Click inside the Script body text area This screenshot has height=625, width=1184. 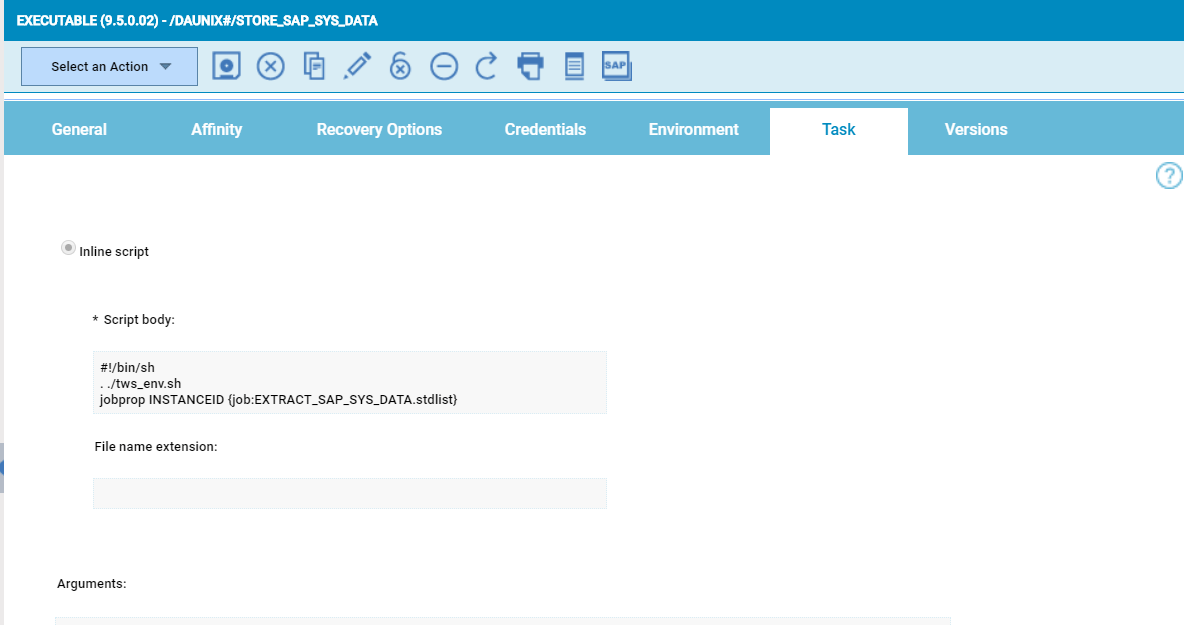click(x=349, y=383)
